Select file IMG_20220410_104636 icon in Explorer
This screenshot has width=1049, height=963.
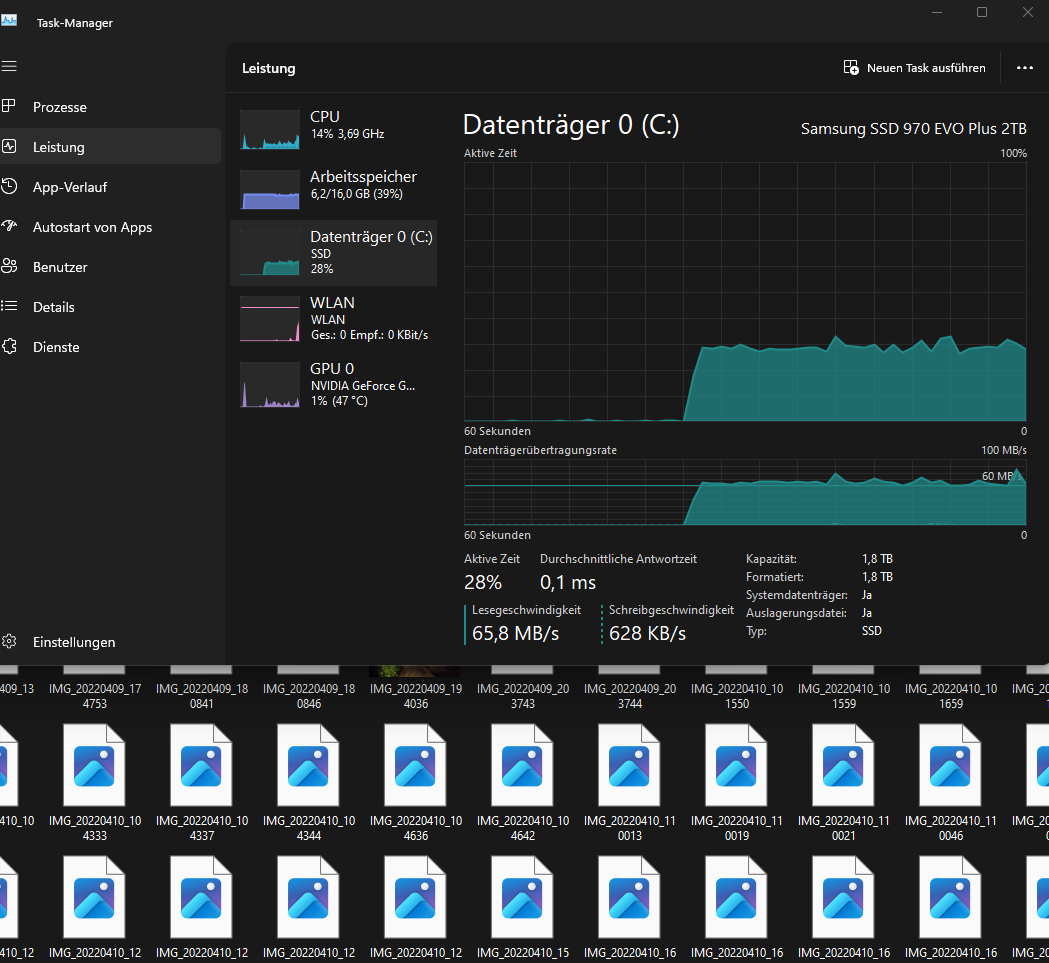point(415,765)
